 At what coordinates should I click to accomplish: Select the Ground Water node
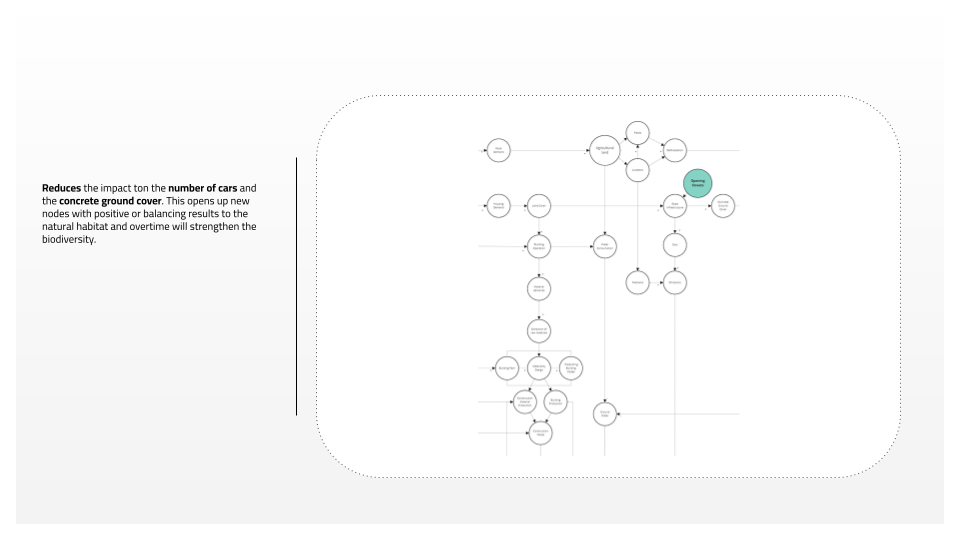pos(604,413)
